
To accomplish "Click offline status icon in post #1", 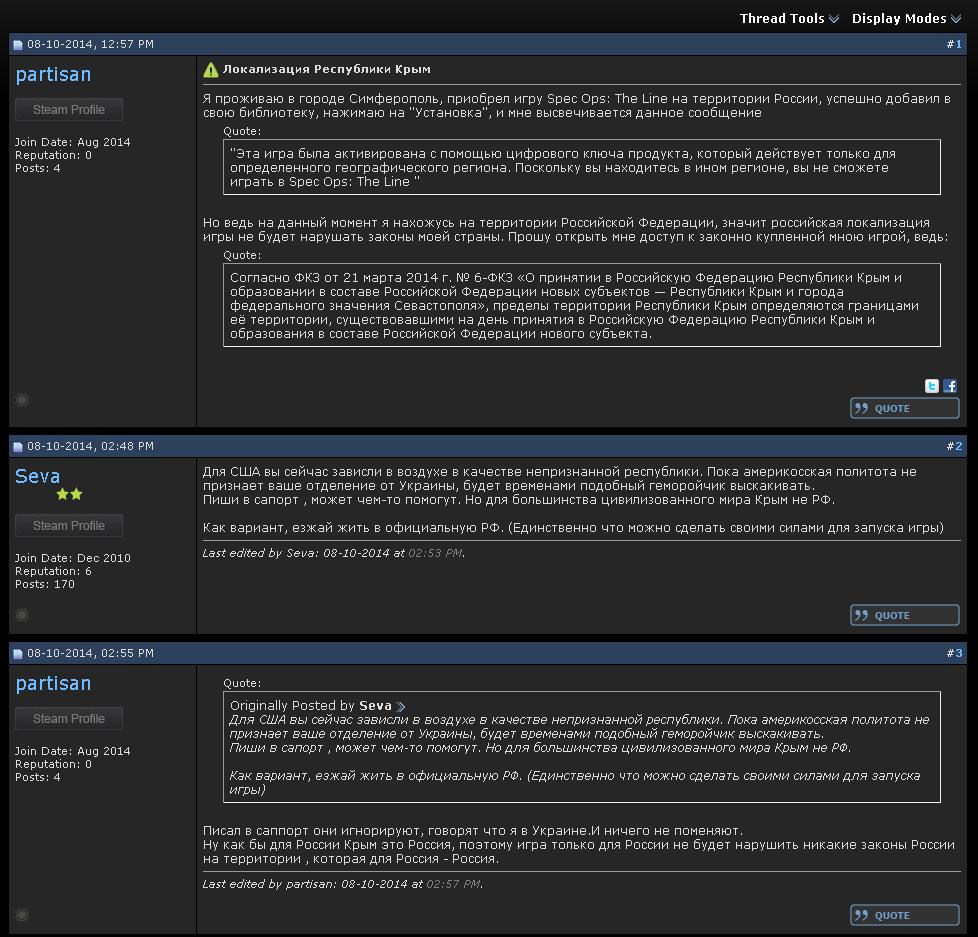I will [22, 400].
